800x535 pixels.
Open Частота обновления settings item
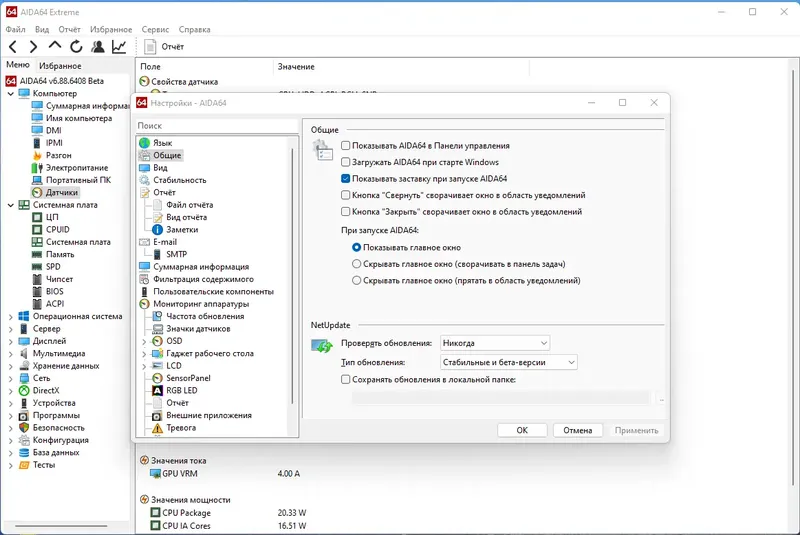tap(205, 316)
